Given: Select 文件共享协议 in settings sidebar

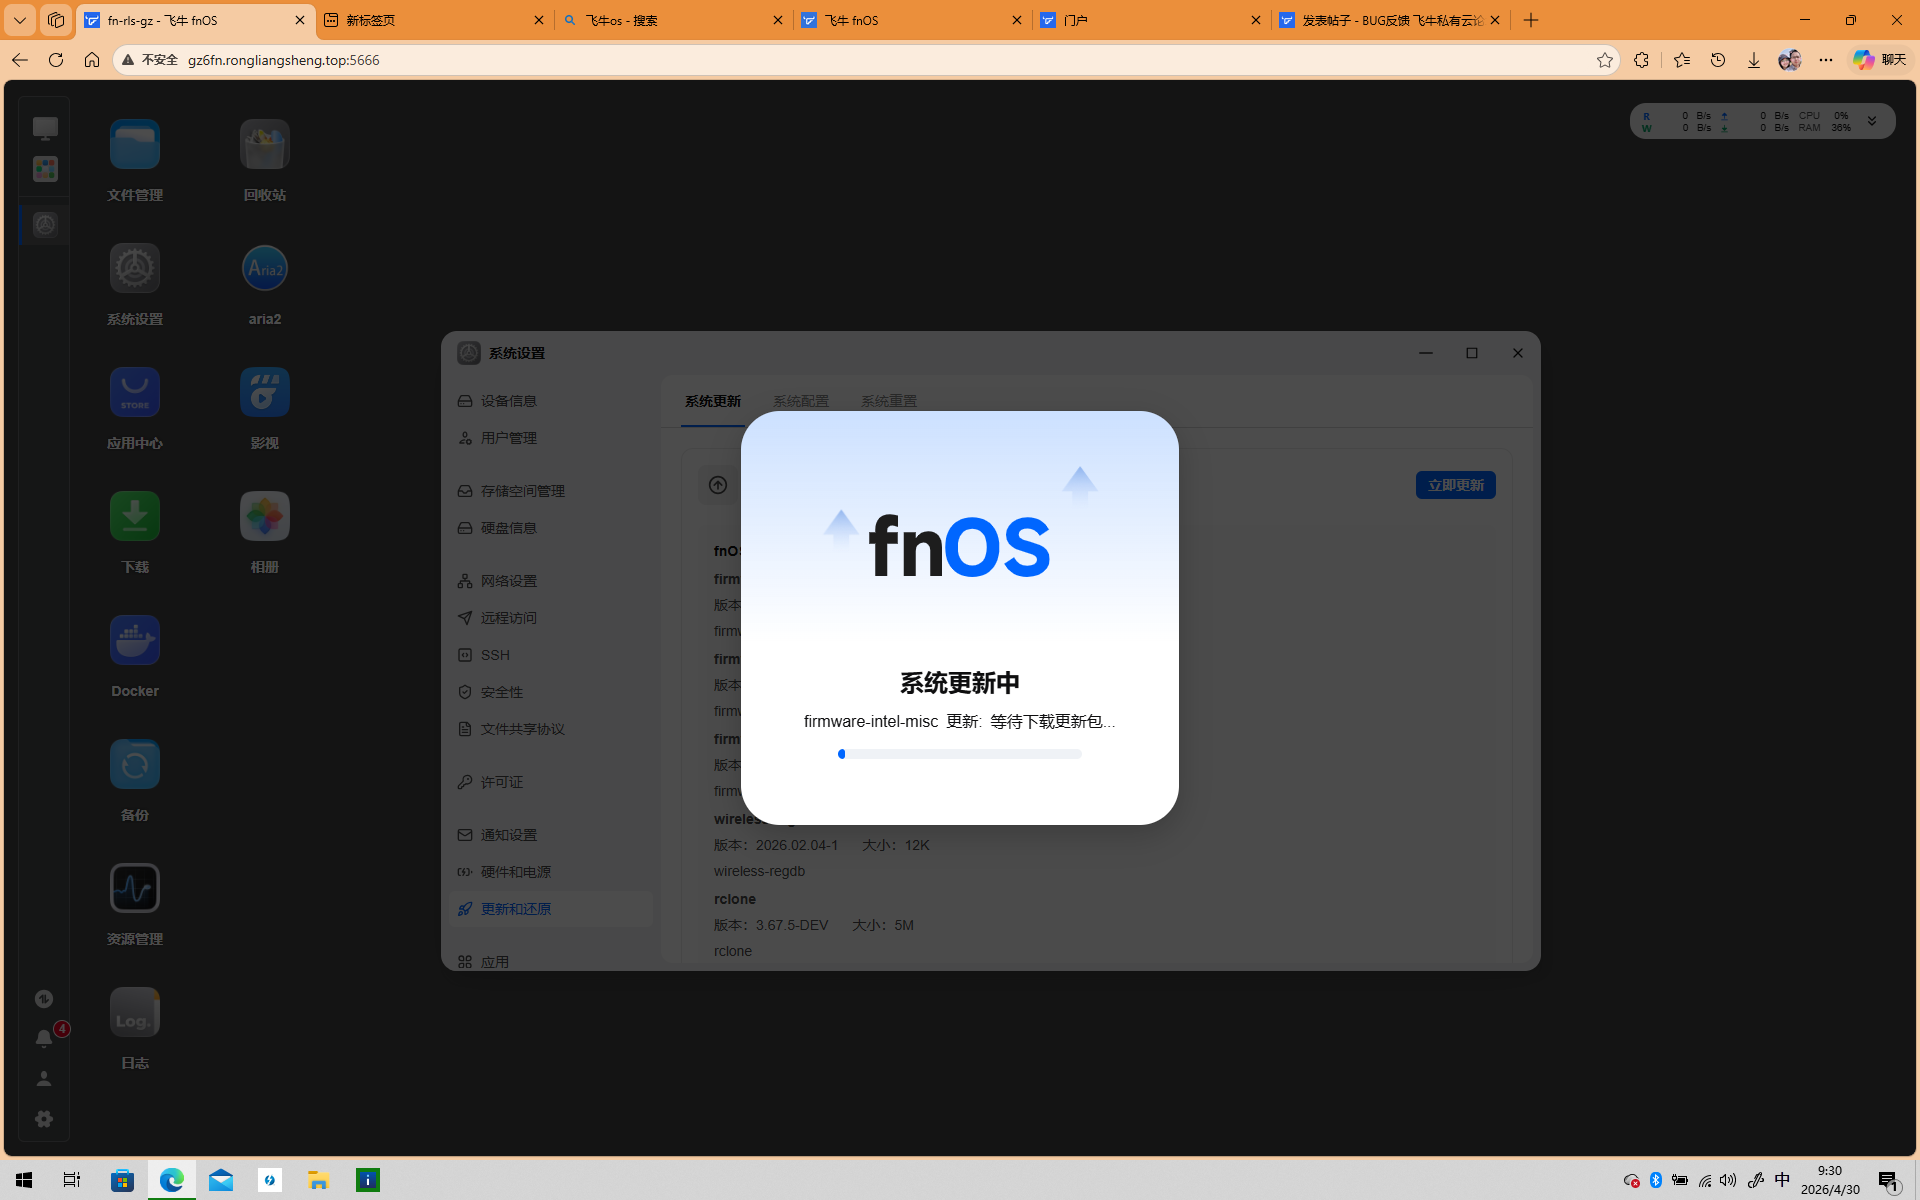Looking at the screenshot, I should click(550, 729).
